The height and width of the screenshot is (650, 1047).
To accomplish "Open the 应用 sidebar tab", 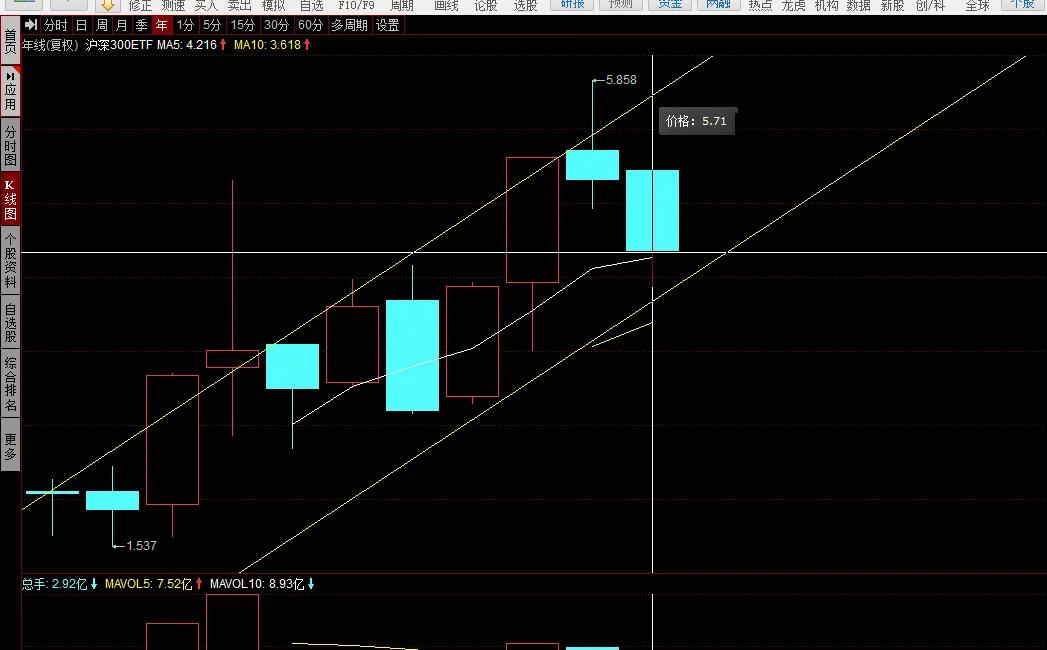I will tap(10, 92).
